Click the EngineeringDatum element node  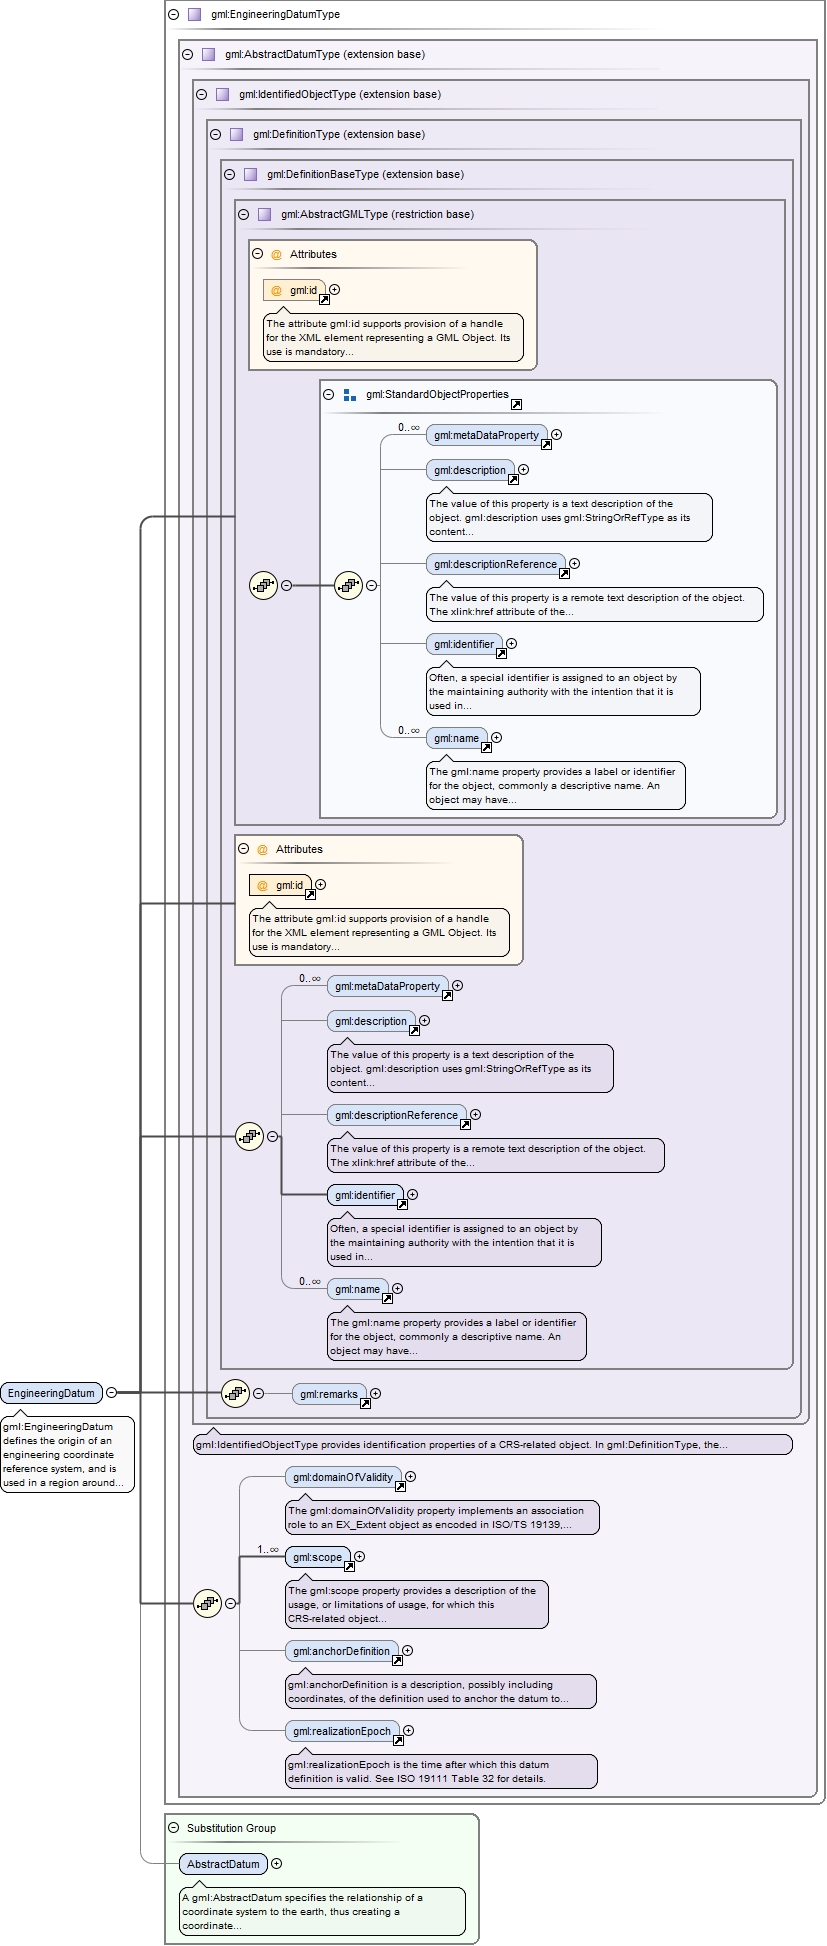click(52, 1393)
